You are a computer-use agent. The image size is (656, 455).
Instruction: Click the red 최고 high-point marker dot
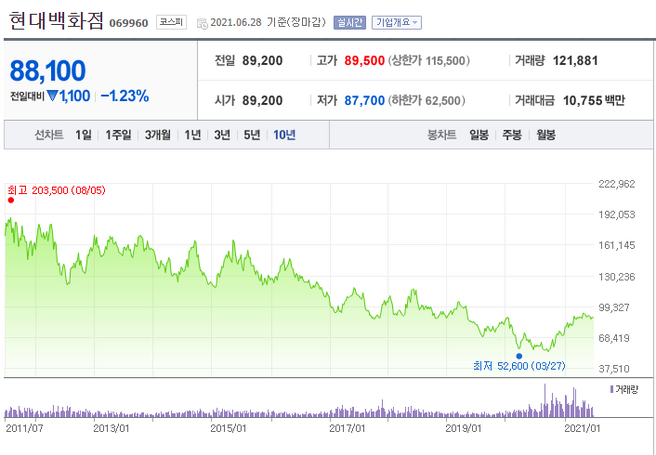point(11,200)
